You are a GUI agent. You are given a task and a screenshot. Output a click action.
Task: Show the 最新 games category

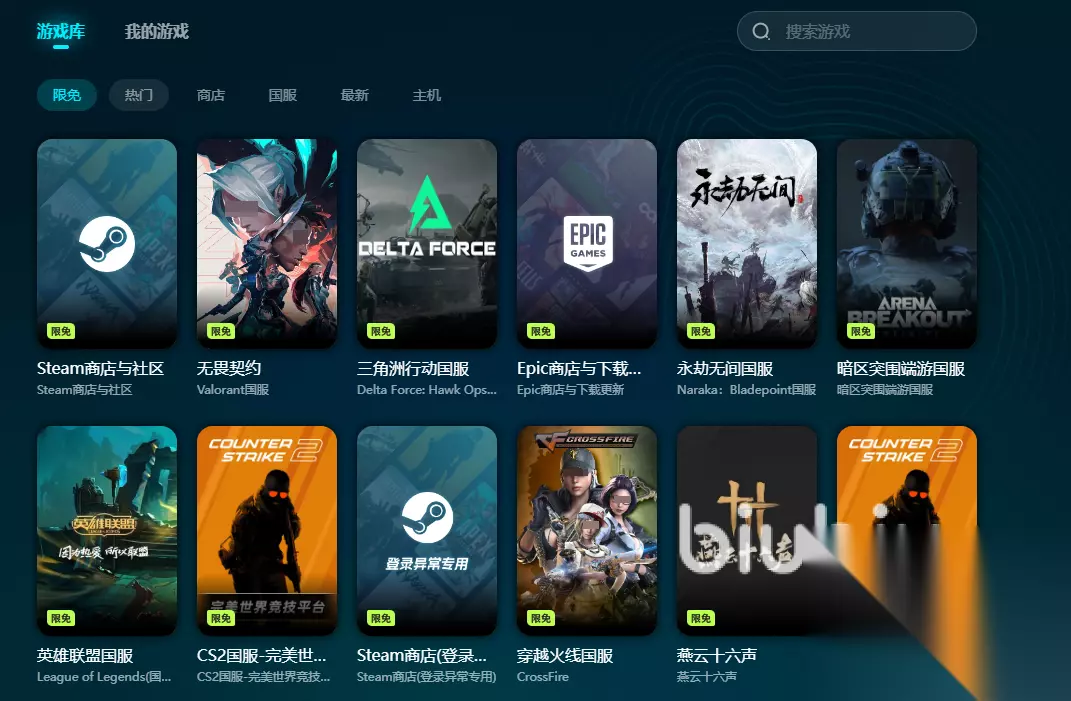click(x=354, y=95)
